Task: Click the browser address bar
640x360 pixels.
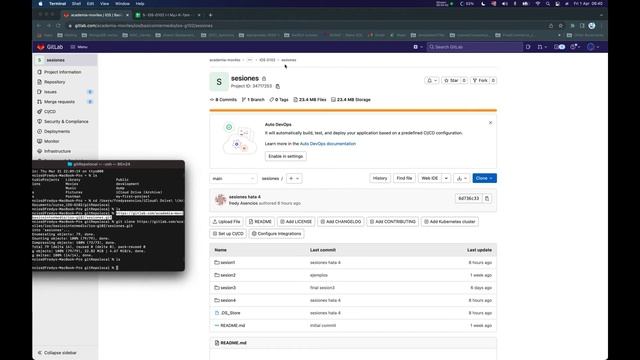Action: click(x=306, y=26)
